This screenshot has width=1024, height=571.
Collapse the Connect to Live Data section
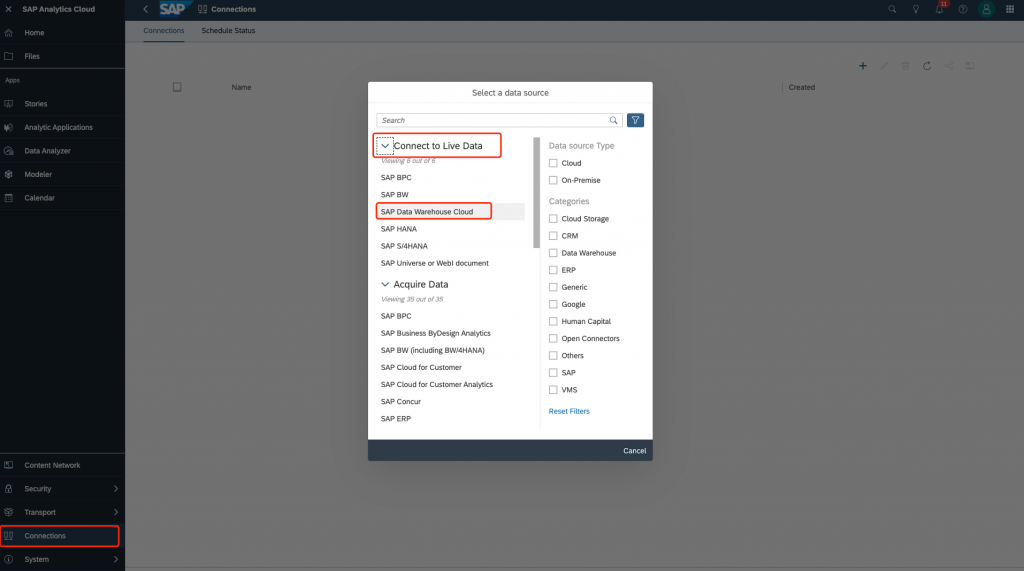pyautogui.click(x=385, y=146)
